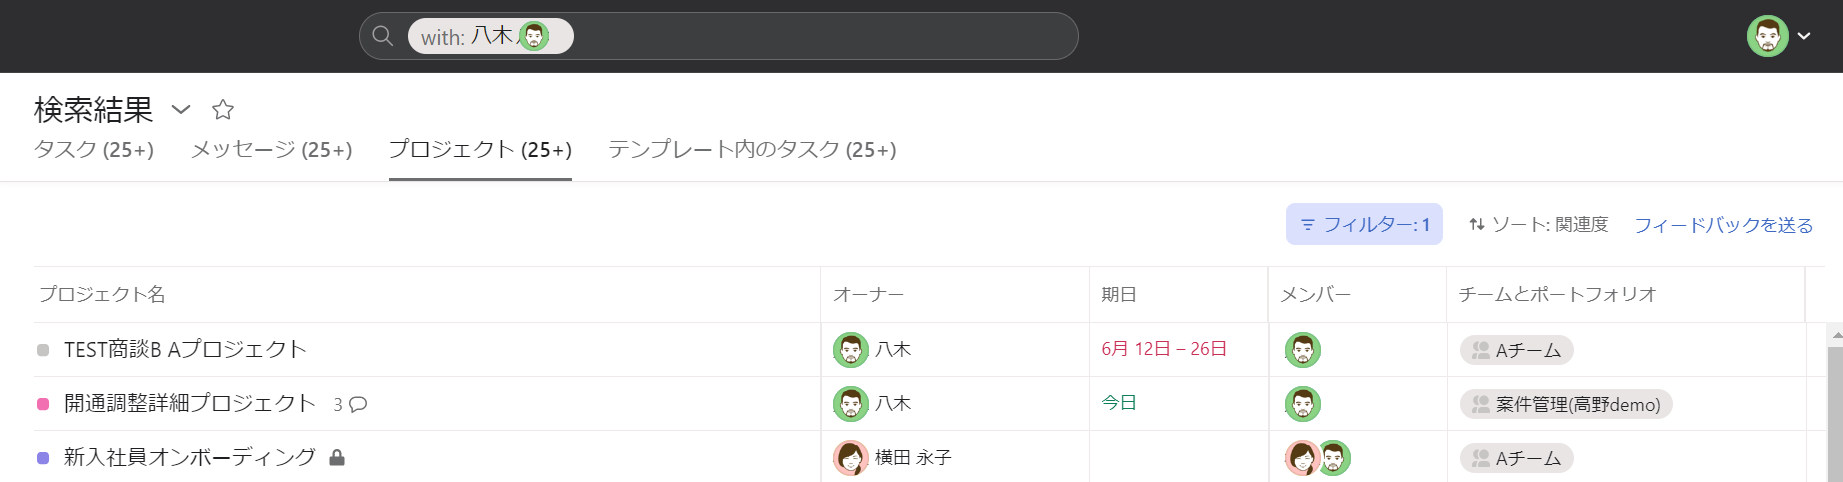Open the profile avatar menu at top right
Viewport: 1843px width, 482px height.
[x=1779, y=36]
